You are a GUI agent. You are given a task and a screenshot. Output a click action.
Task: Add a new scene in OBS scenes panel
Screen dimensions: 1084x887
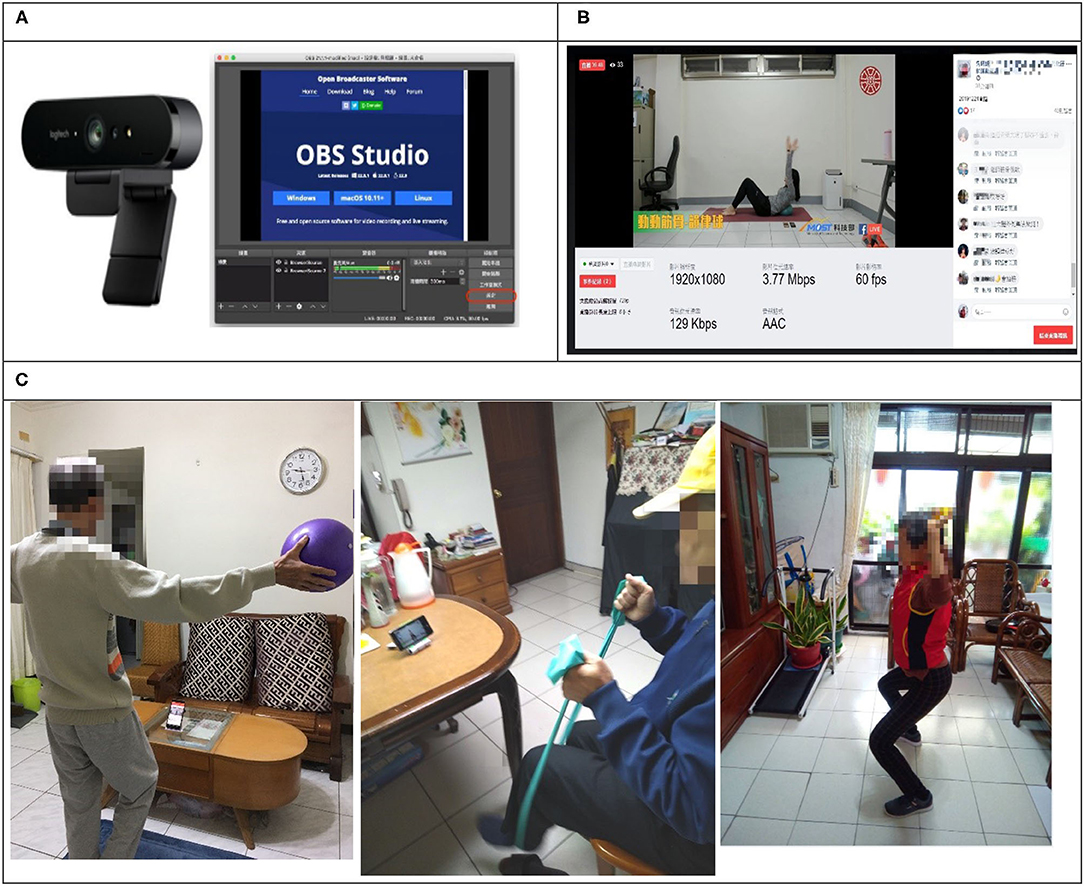pyautogui.click(x=221, y=306)
